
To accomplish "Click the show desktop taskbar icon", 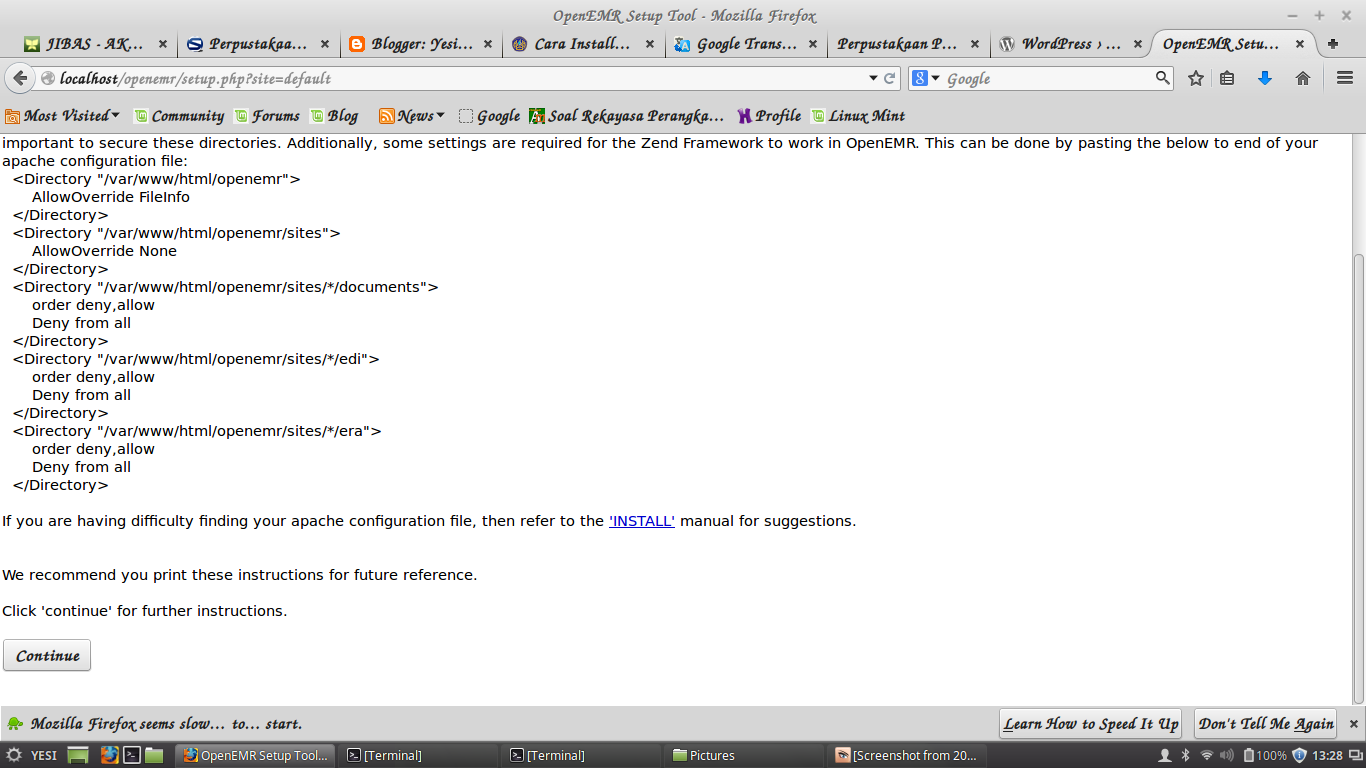I will click(77, 755).
